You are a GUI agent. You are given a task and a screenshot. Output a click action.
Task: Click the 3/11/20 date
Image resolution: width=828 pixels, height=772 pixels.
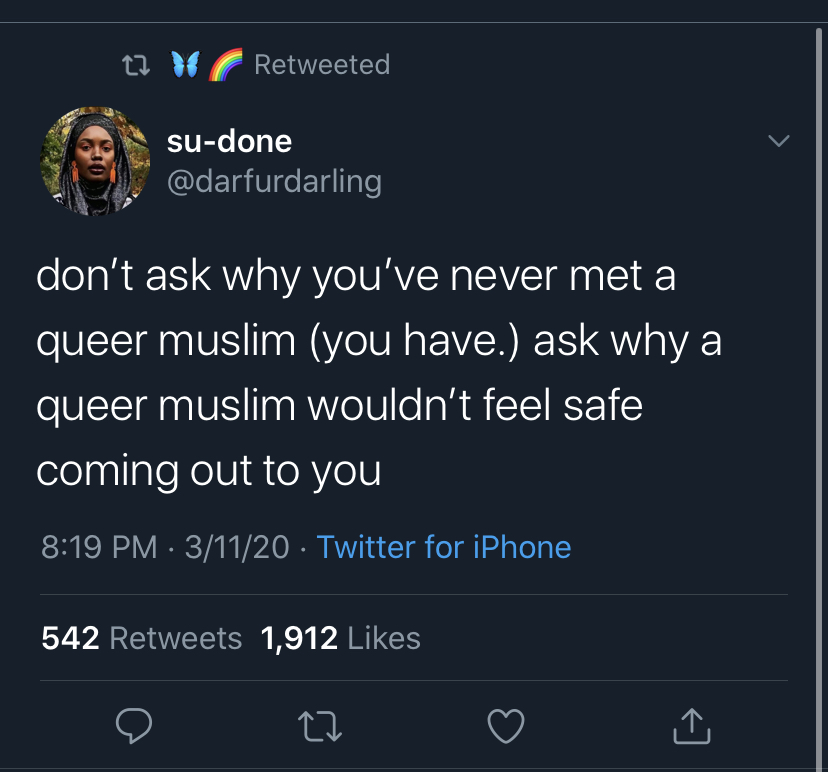point(236,547)
